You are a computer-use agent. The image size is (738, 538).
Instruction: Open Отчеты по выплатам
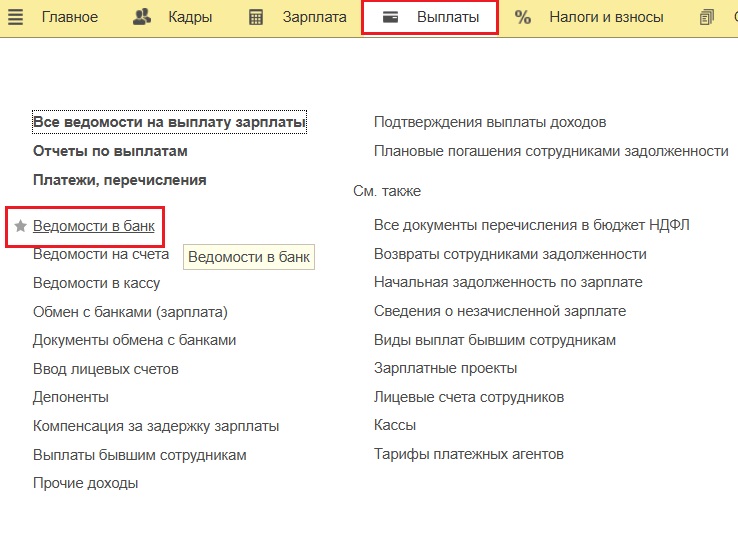click(x=110, y=151)
